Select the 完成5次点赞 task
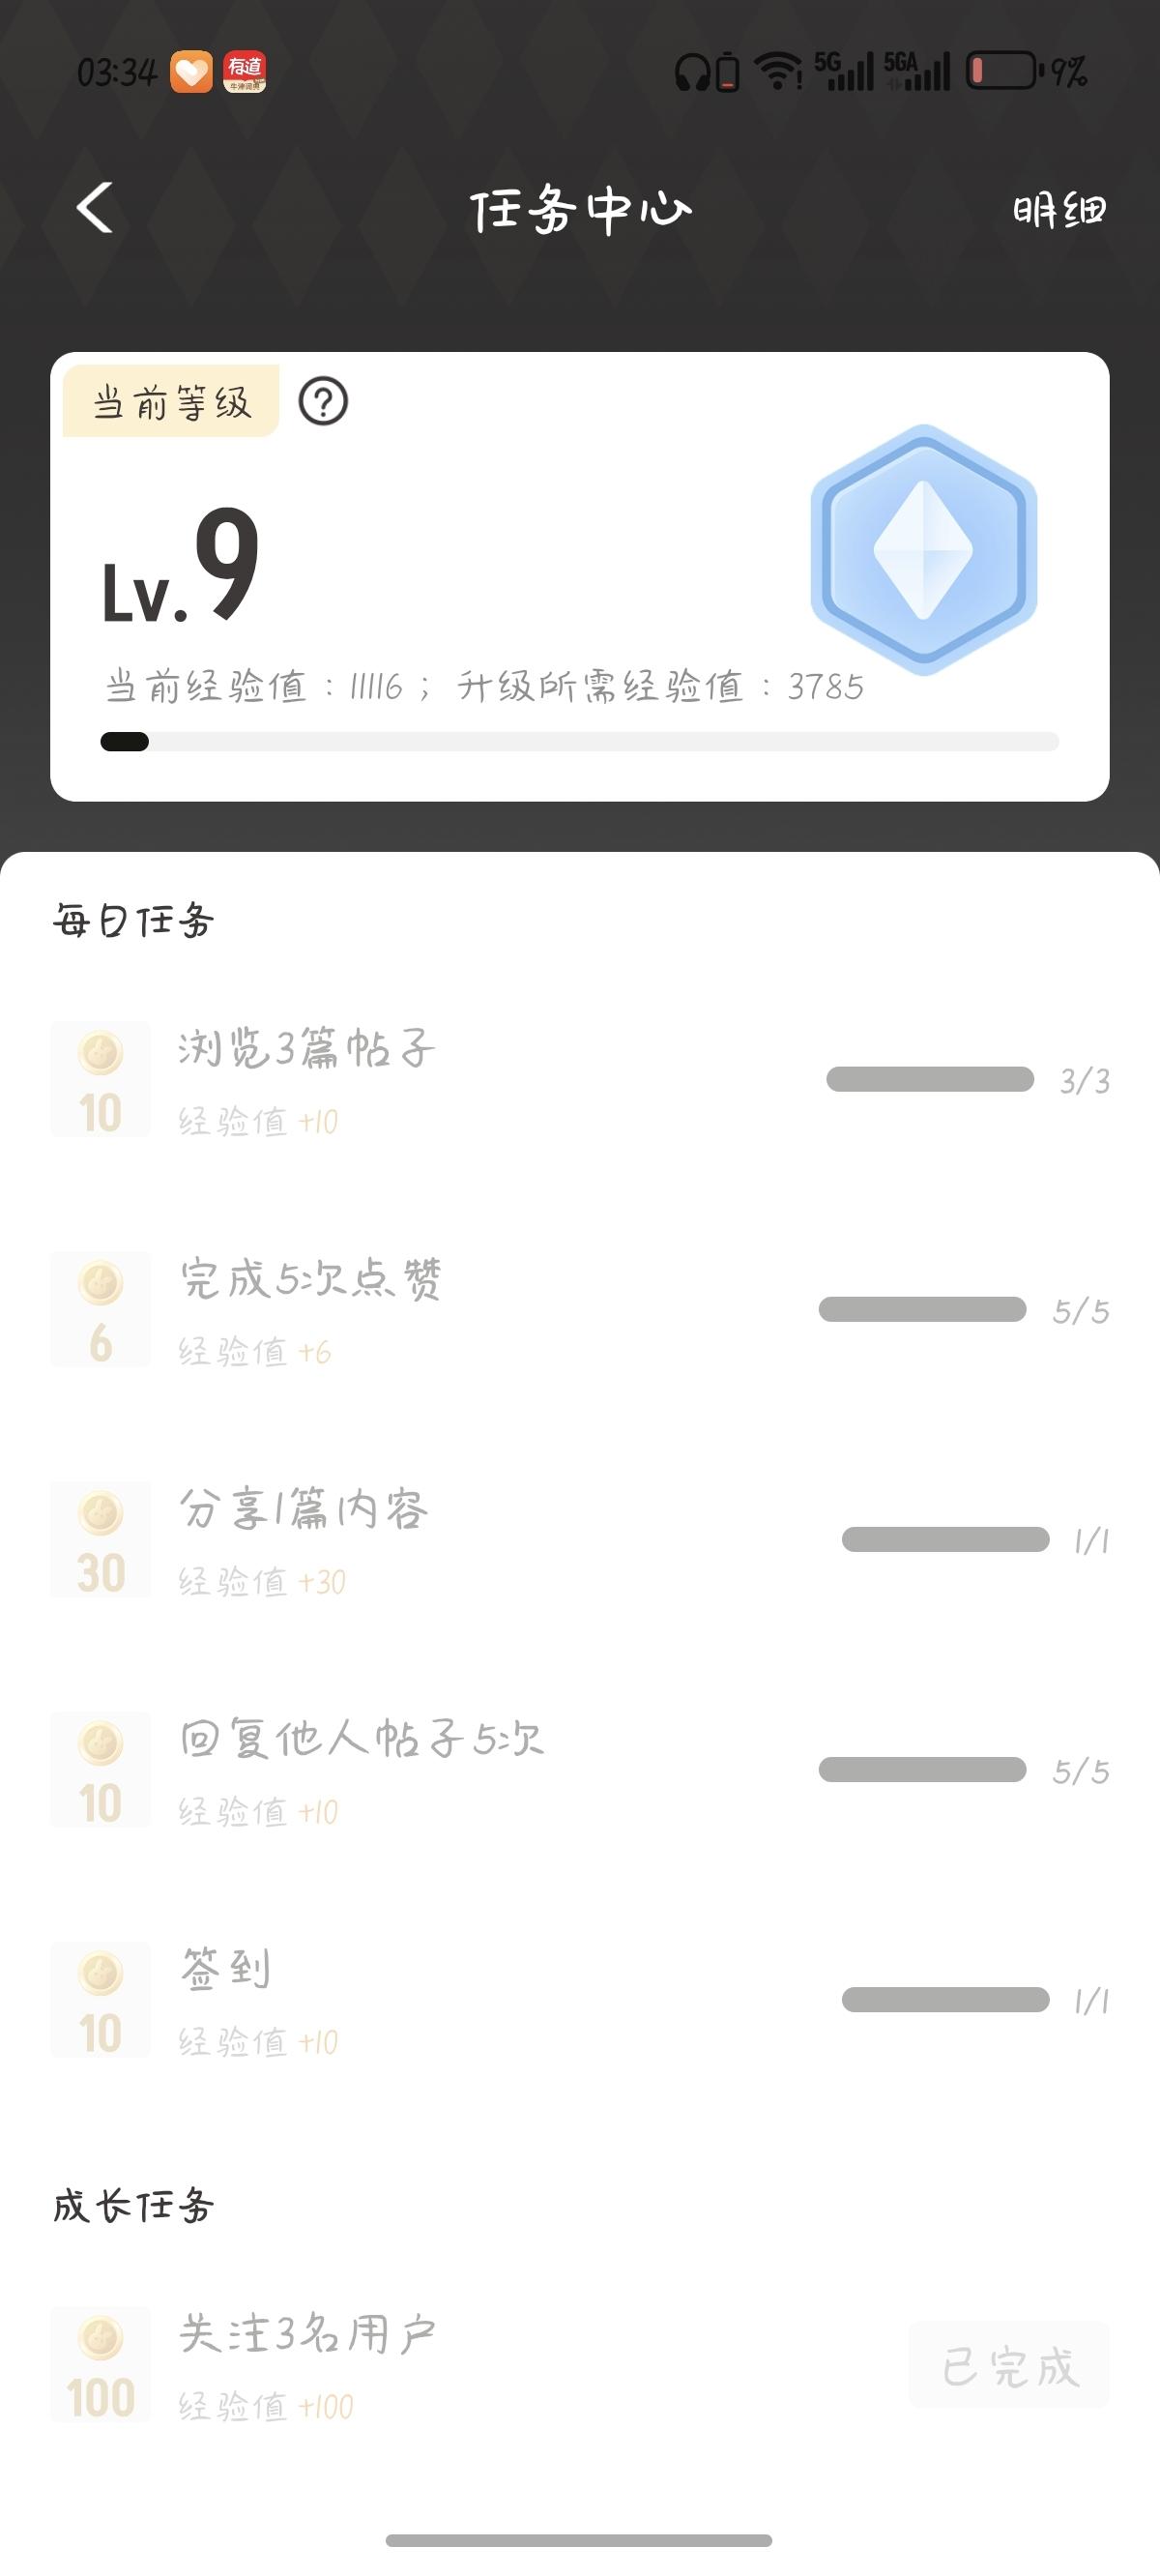This screenshot has width=1160, height=2576. pyautogui.click(x=310, y=1280)
